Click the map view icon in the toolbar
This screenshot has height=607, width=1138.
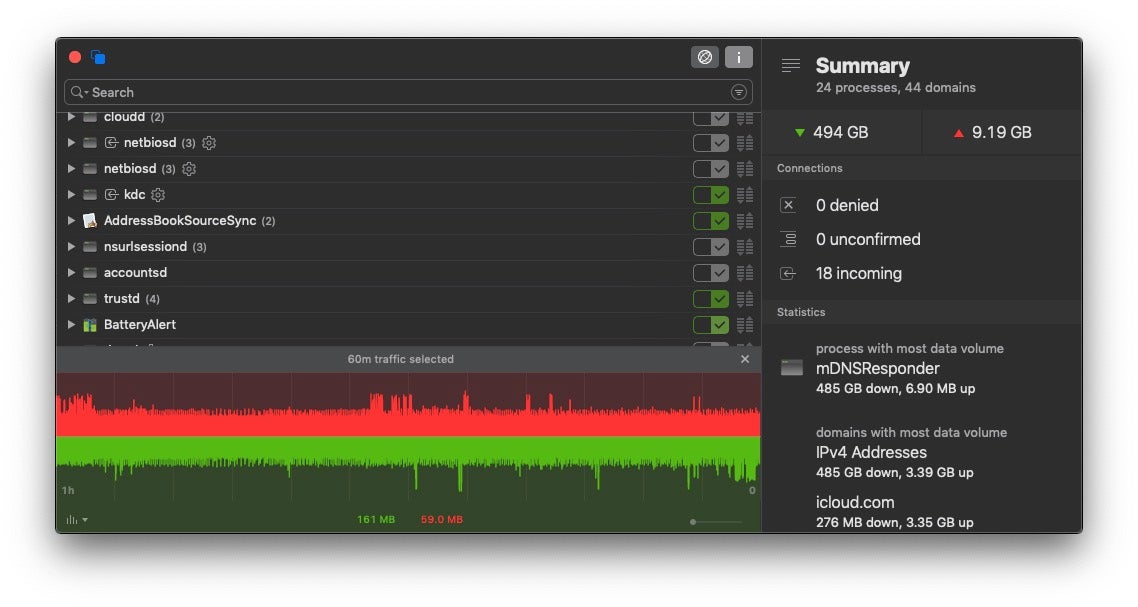click(x=704, y=58)
